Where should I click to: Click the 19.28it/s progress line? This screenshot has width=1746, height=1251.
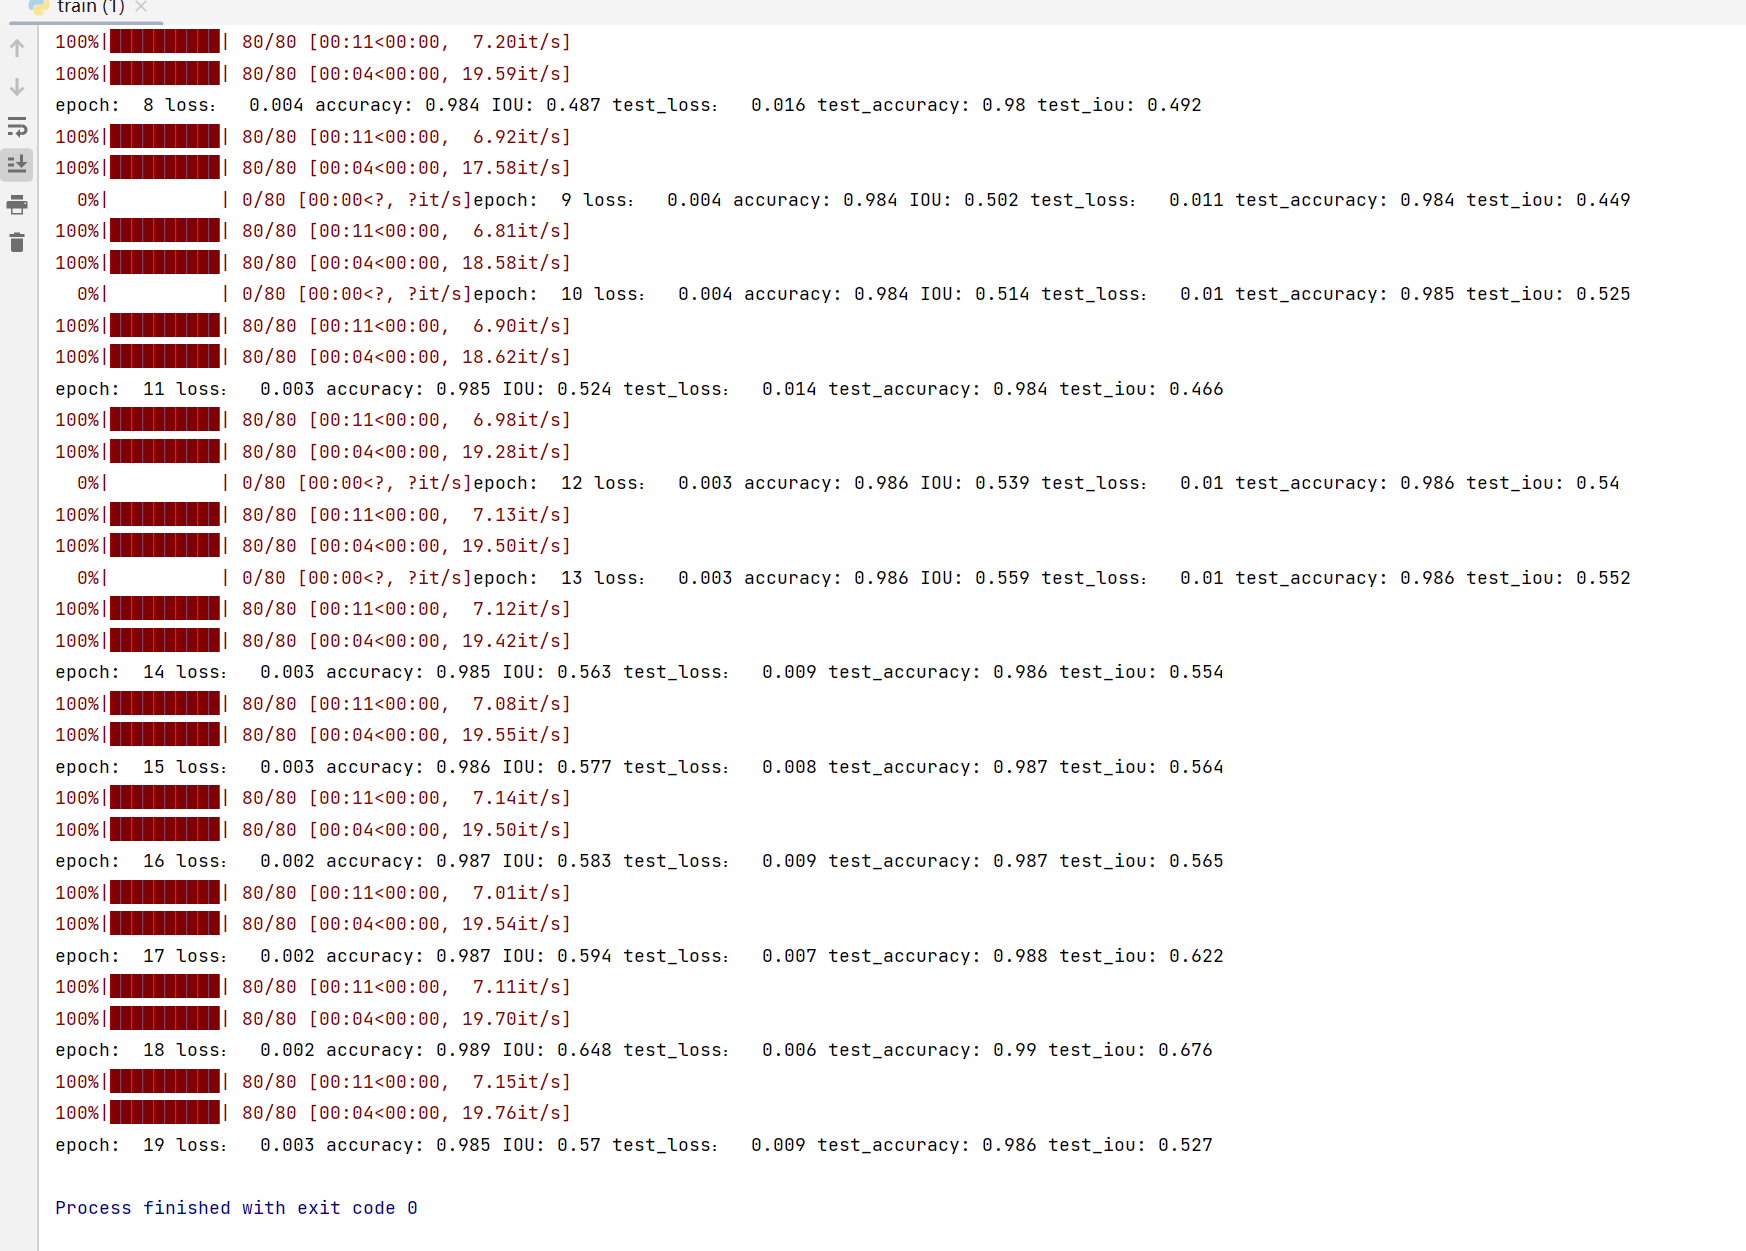coord(313,452)
